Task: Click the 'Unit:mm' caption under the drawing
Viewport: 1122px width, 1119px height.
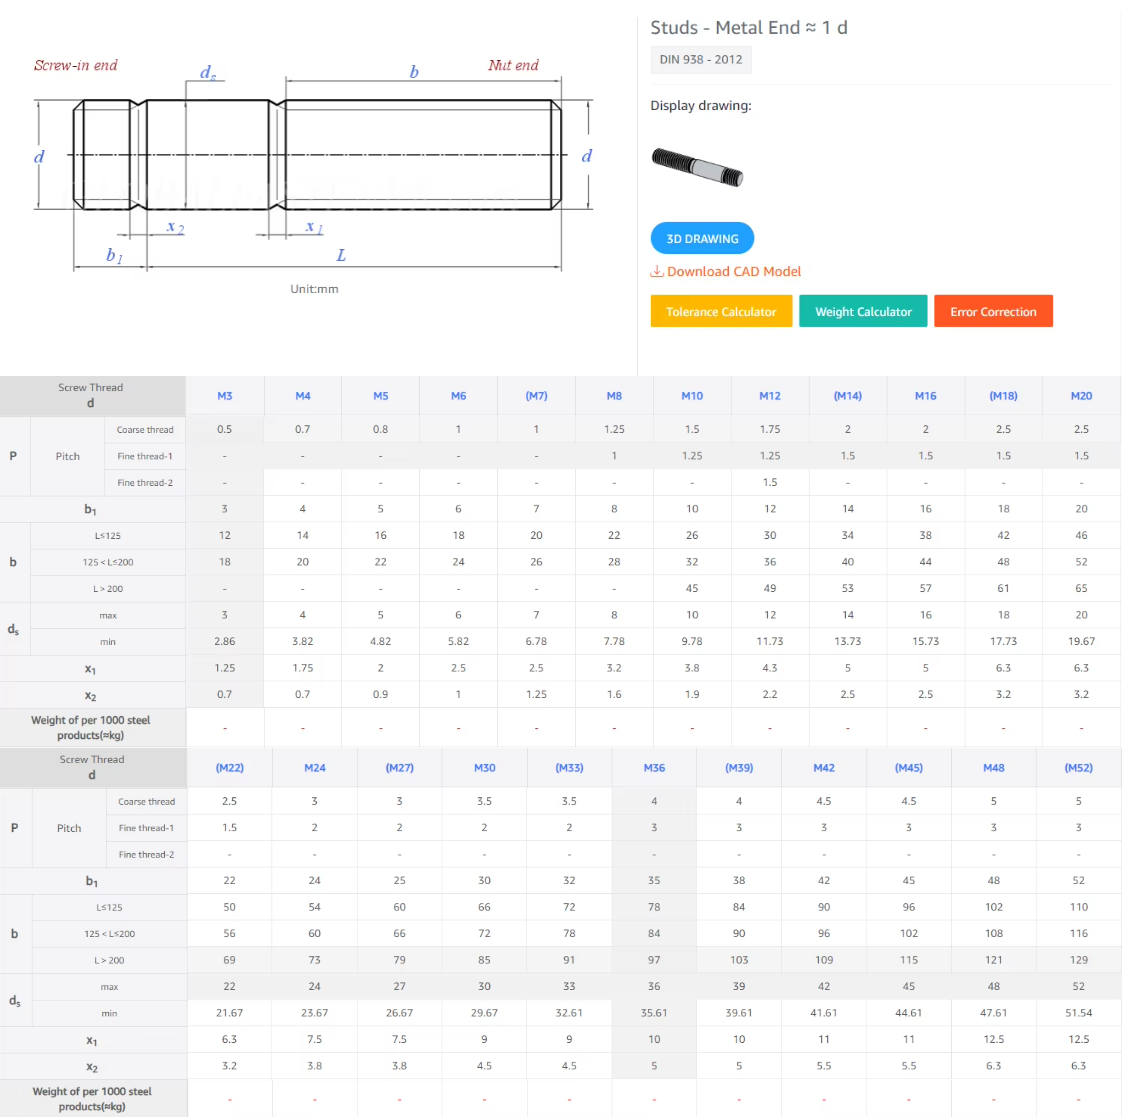Action: coord(314,289)
